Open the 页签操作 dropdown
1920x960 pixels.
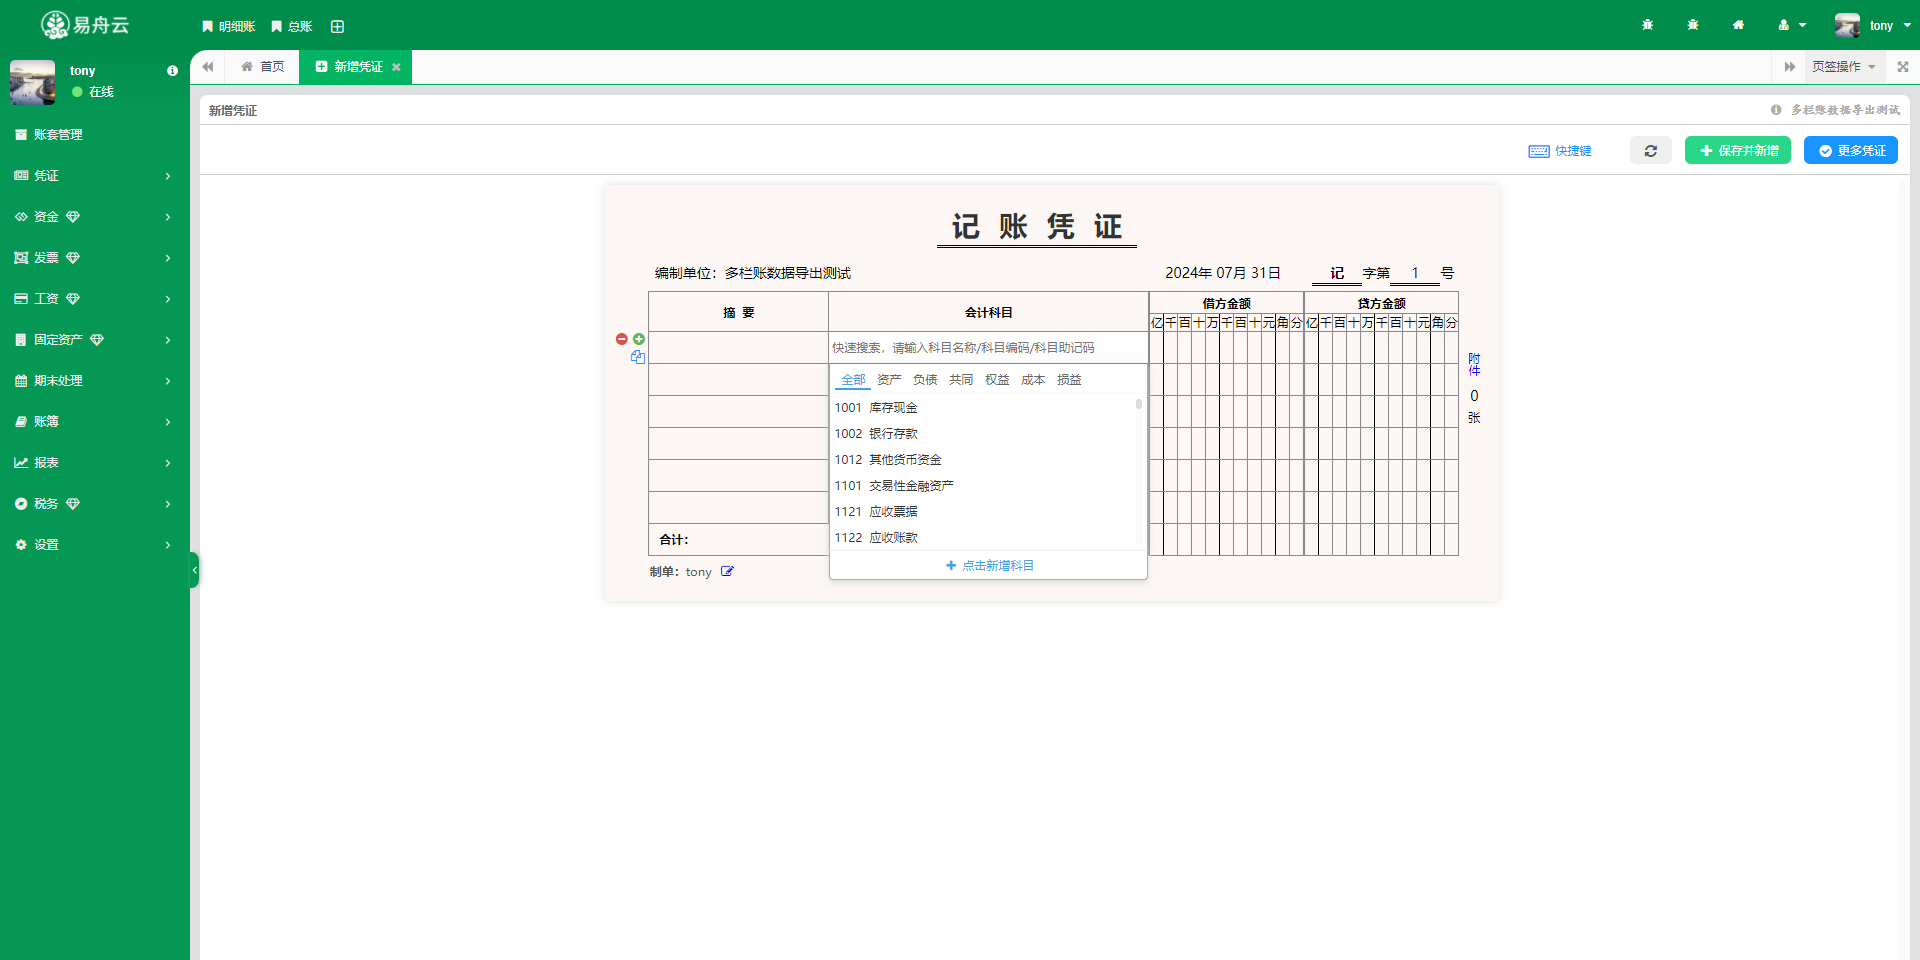click(1843, 67)
